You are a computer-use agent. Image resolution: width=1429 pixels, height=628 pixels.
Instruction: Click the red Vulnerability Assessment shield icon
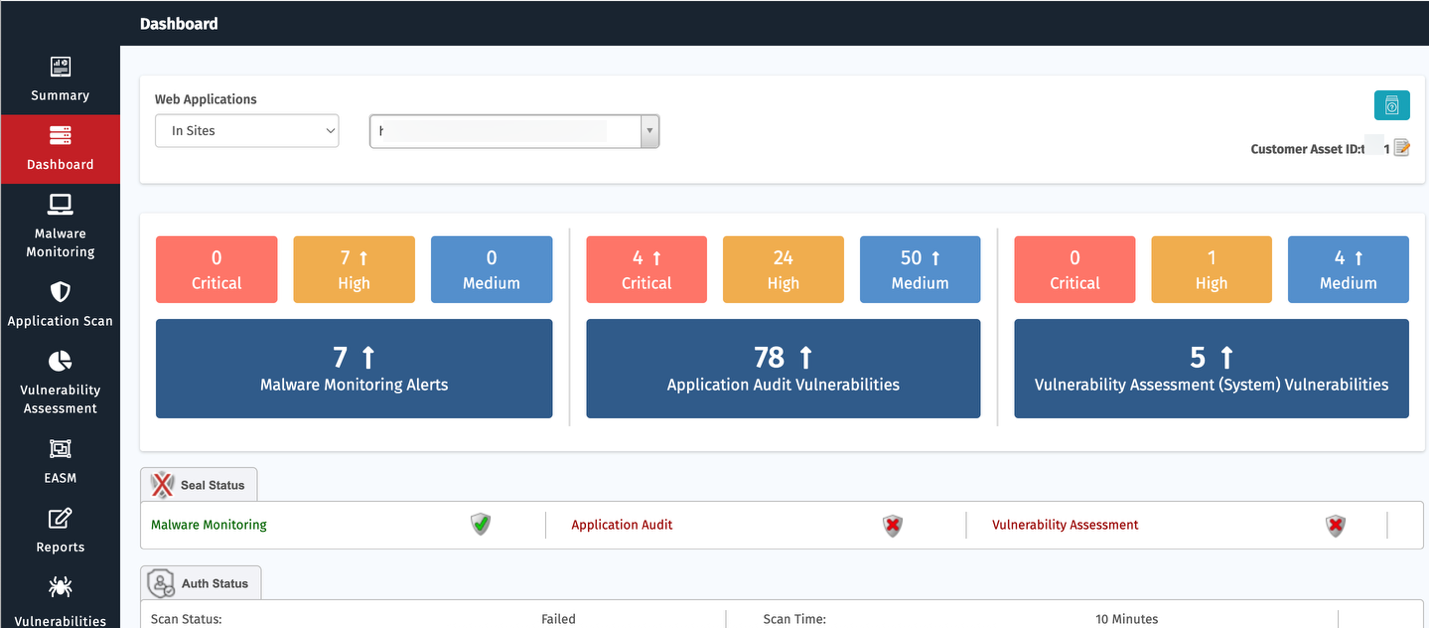[x=1335, y=525]
